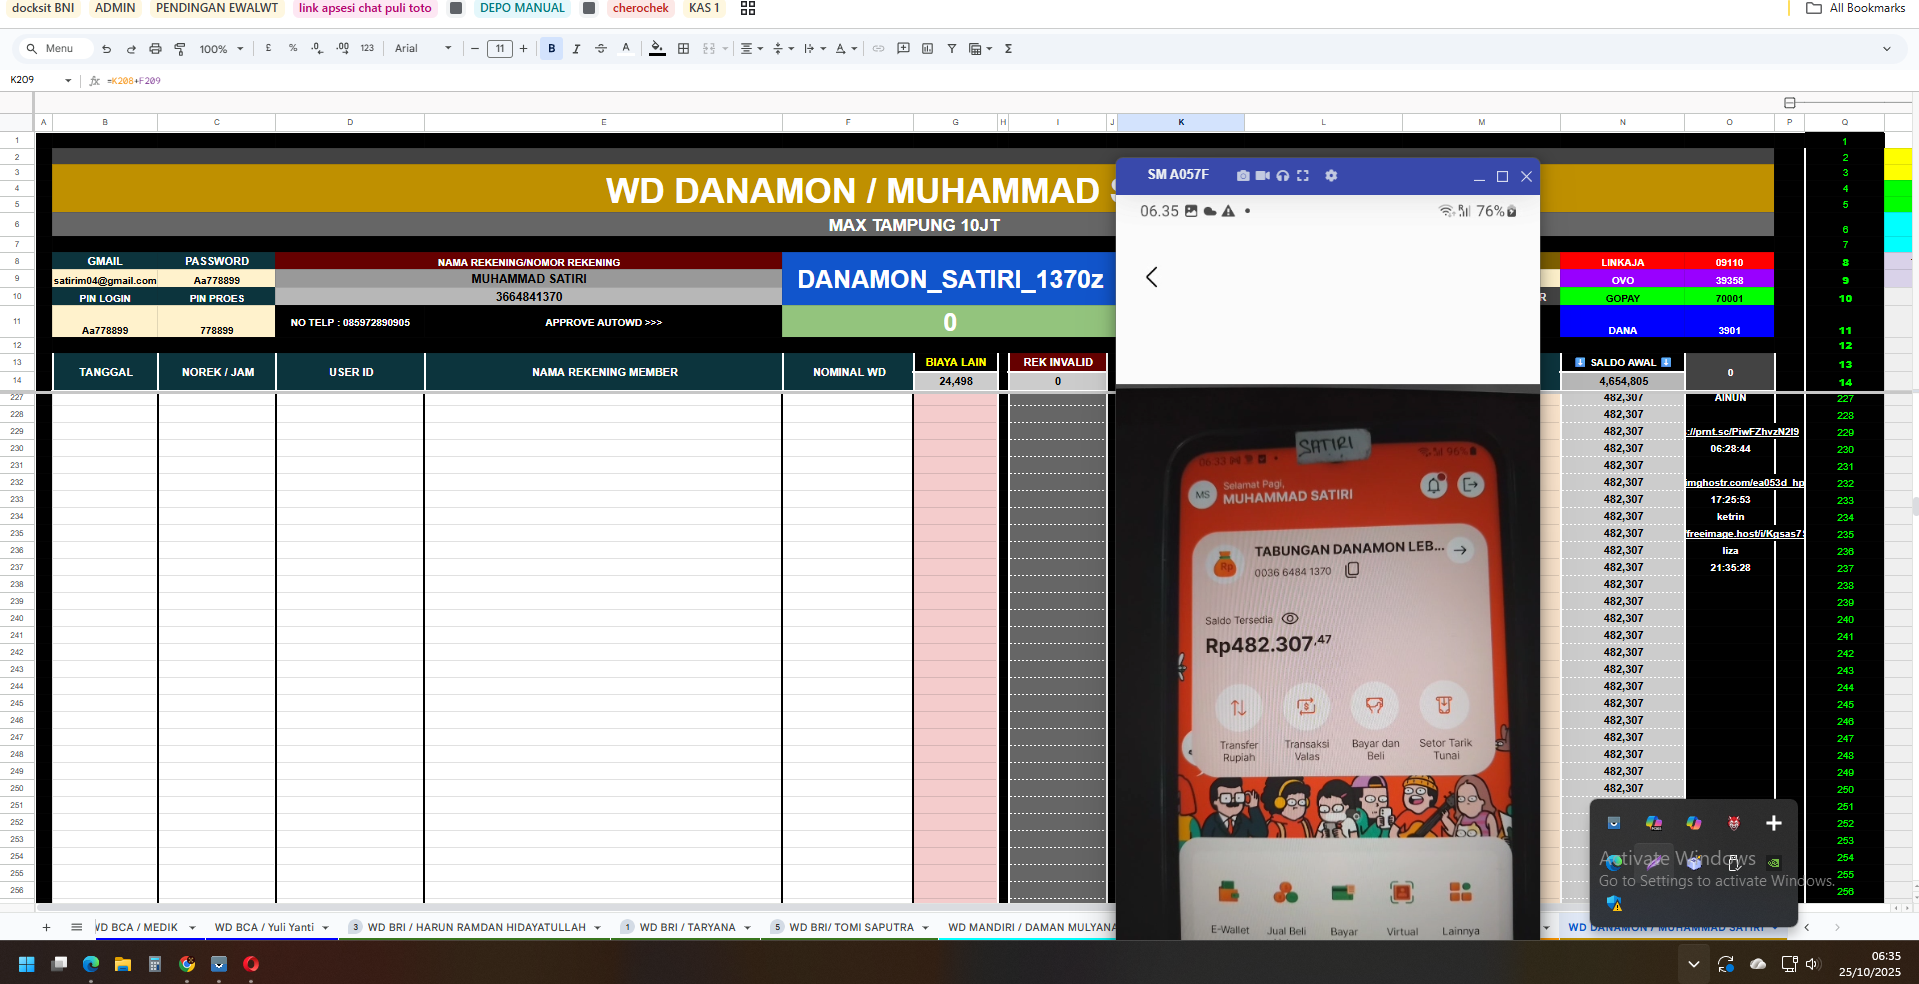This screenshot has height=984, width=1919.
Task: Click the headphones audio icon in SM A057F
Action: tap(1283, 175)
